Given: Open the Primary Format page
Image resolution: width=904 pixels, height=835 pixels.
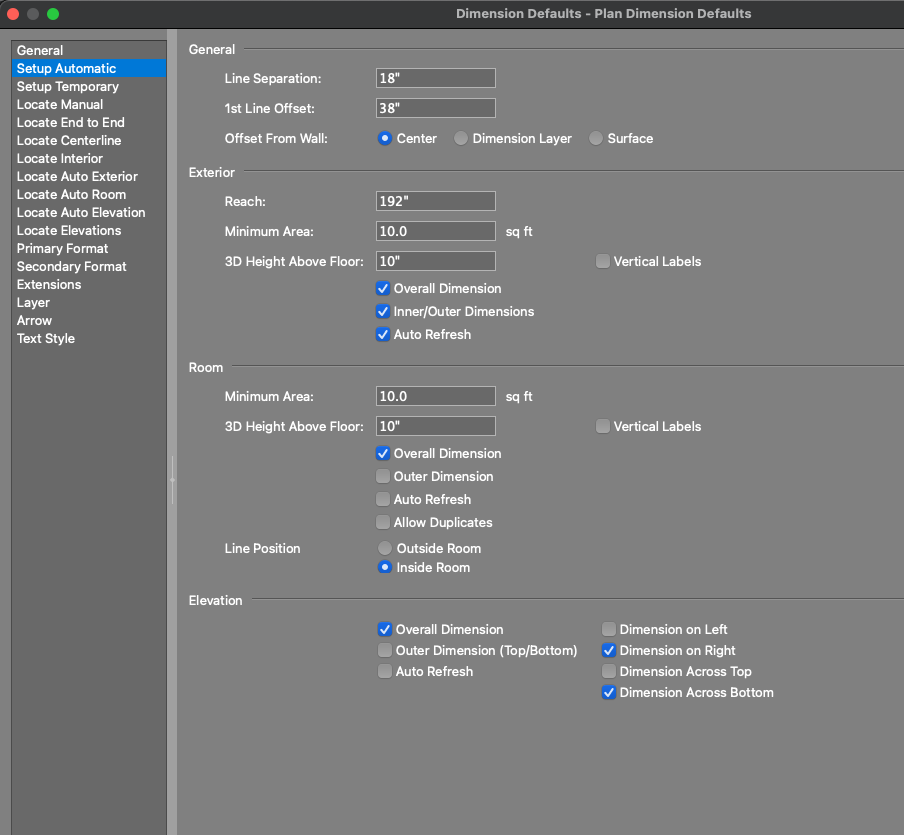Looking at the screenshot, I should [62, 248].
